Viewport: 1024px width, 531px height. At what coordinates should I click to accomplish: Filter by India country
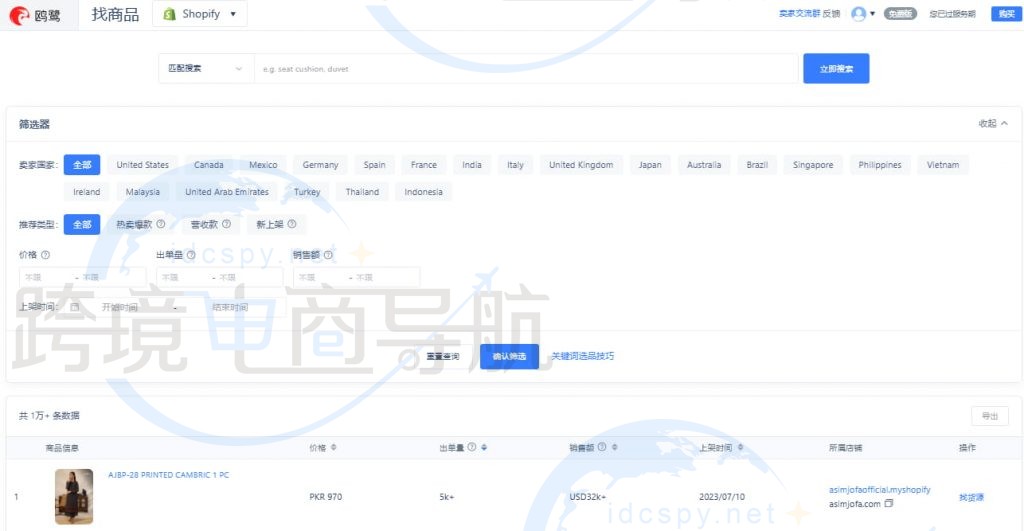pyautogui.click(x=472, y=165)
